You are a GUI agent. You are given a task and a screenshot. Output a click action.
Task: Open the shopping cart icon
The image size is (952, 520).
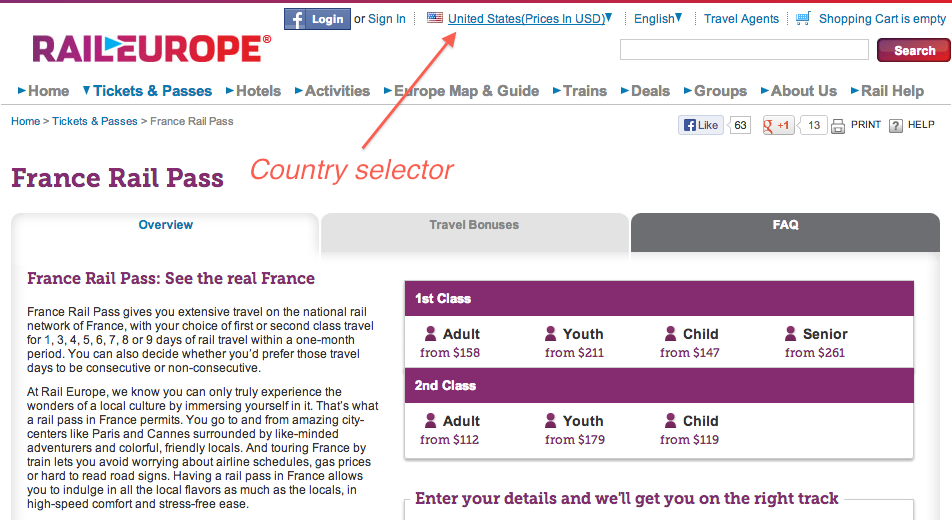point(803,18)
